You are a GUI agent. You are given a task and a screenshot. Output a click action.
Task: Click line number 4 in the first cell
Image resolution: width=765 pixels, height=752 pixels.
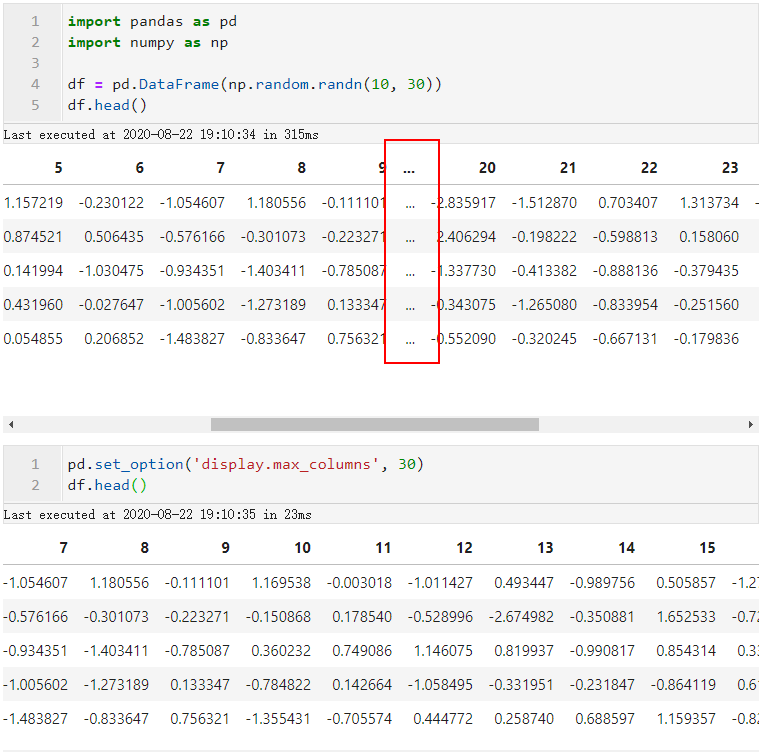point(35,84)
